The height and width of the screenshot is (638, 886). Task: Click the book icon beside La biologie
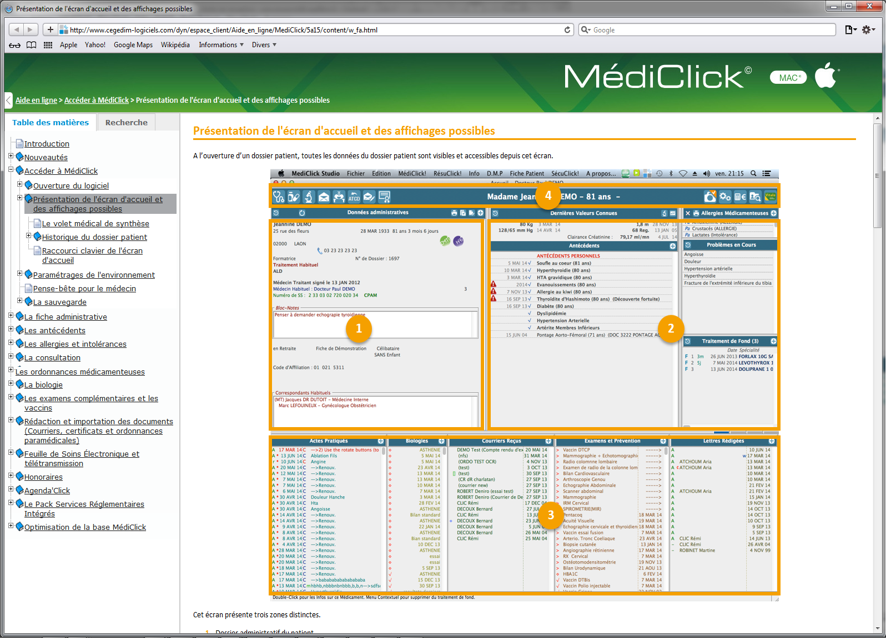pyautogui.click(x=20, y=384)
